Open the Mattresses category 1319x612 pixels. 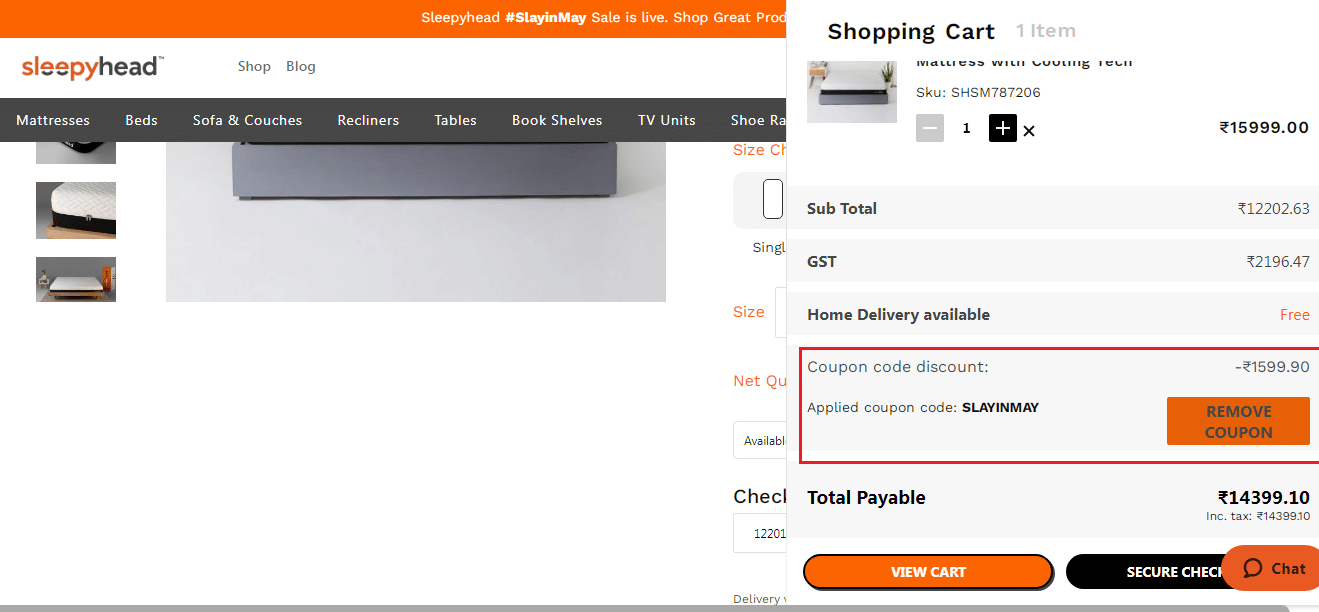point(52,120)
